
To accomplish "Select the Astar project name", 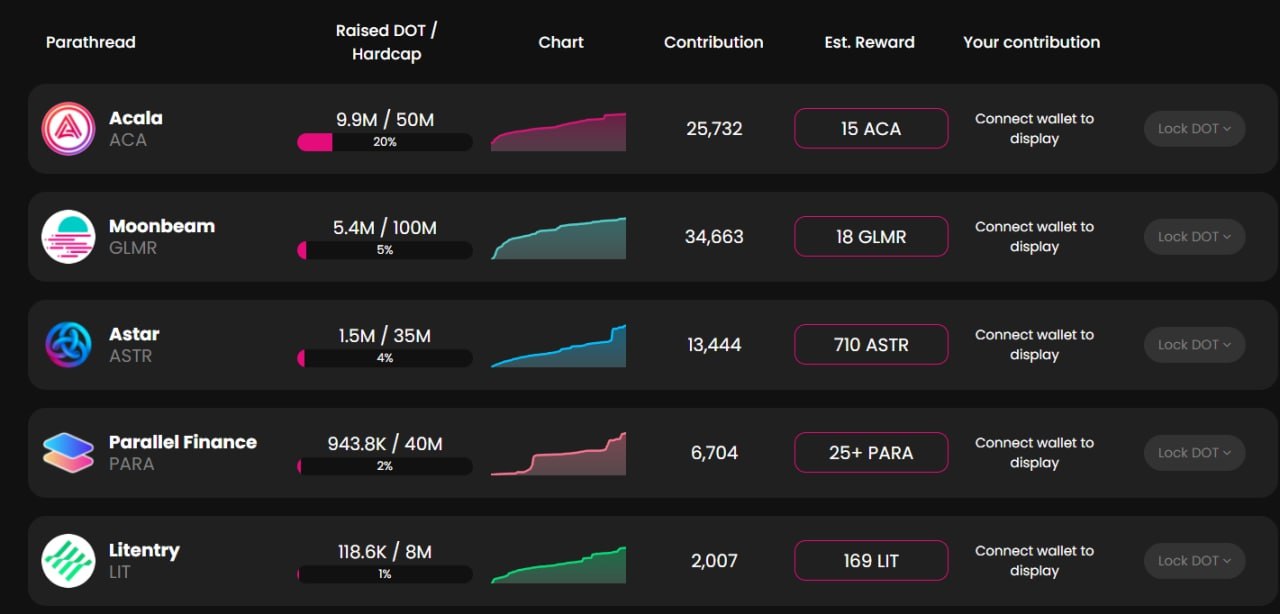I will click(x=134, y=334).
